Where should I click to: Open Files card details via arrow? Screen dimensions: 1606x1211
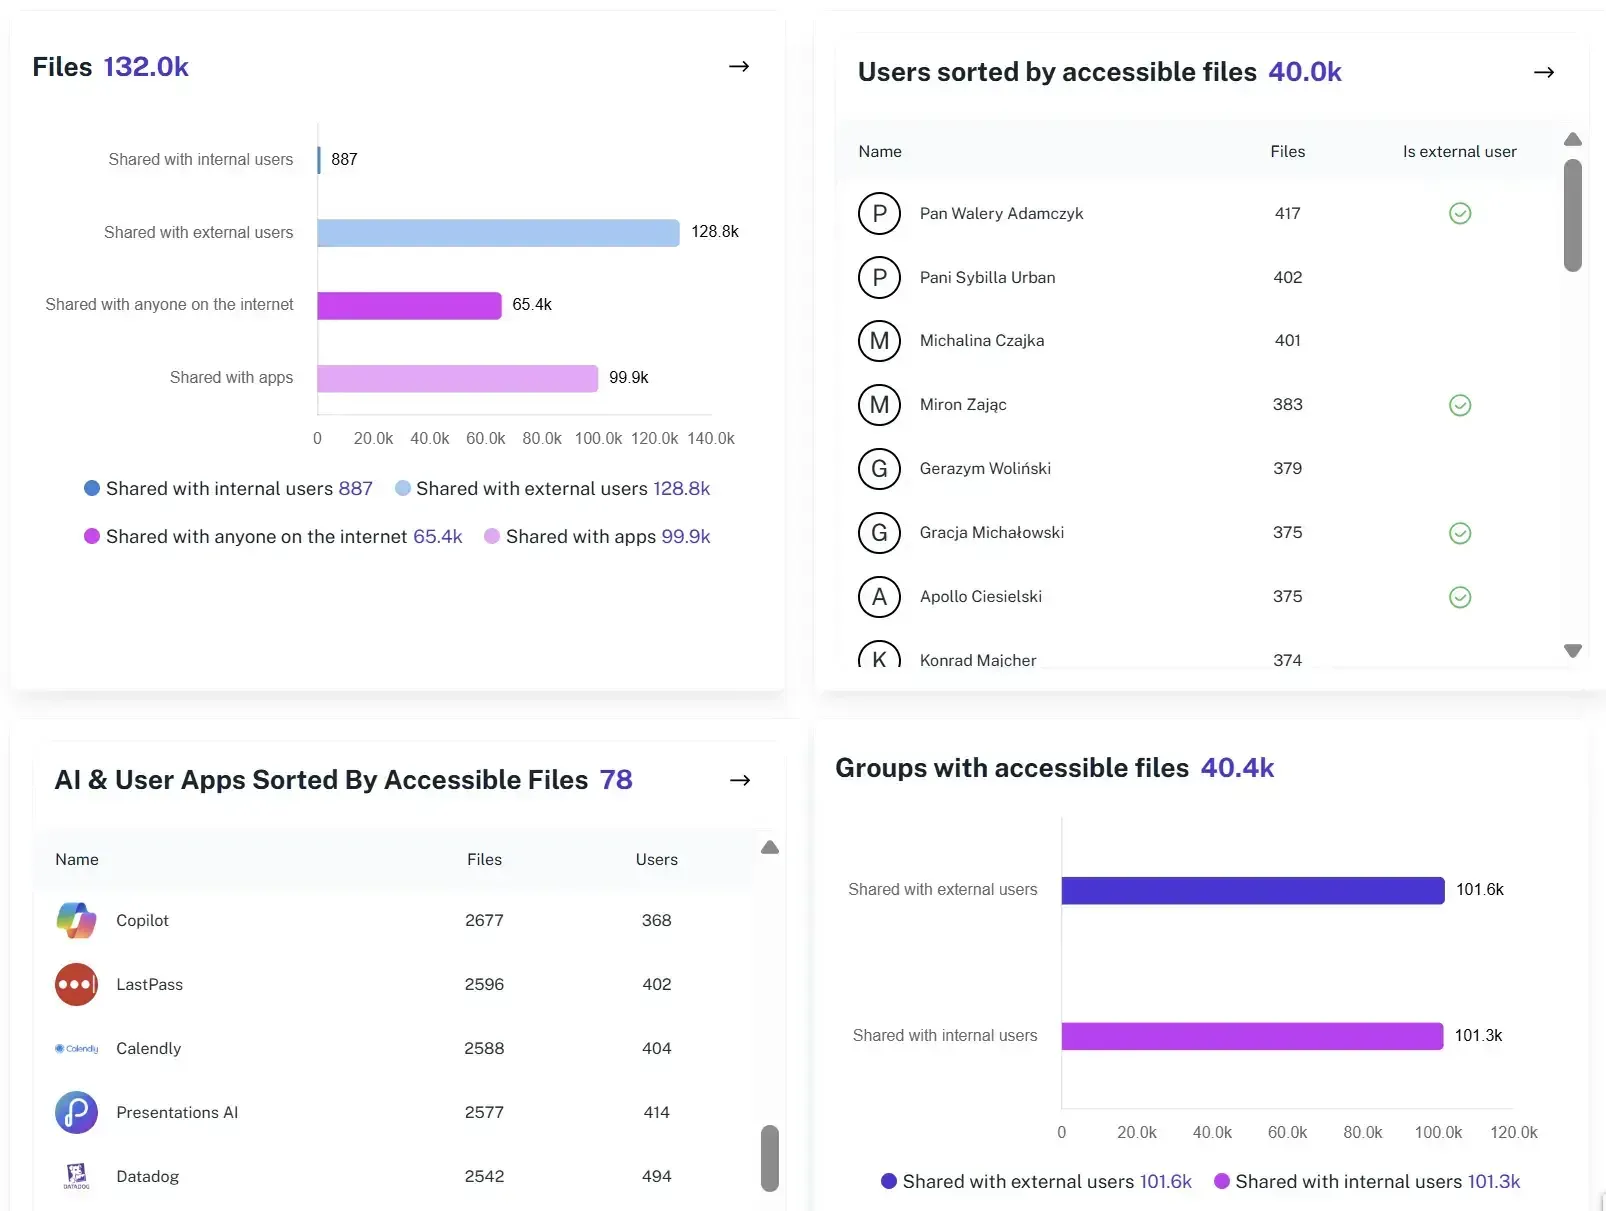coord(738,66)
